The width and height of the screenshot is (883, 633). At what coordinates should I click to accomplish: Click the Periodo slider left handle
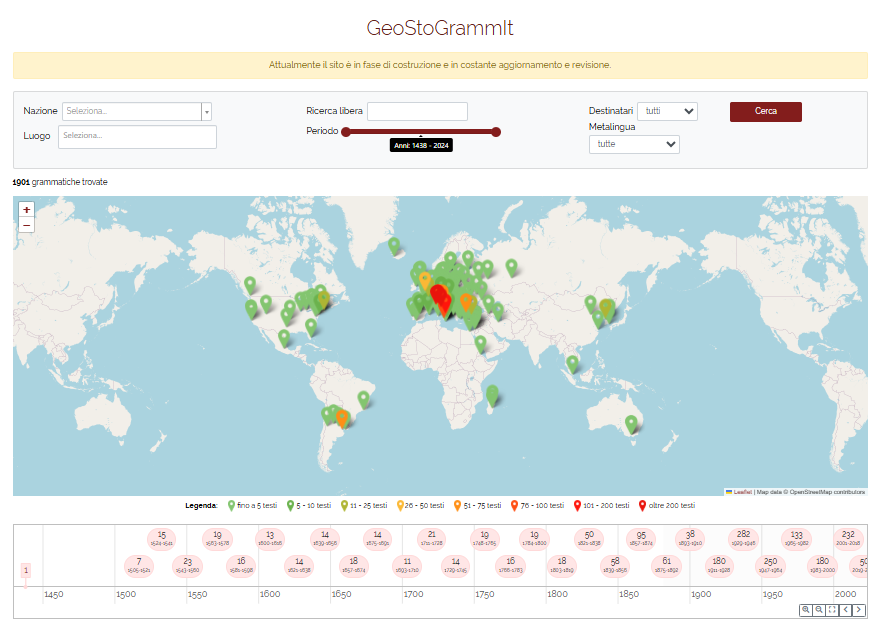346,132
